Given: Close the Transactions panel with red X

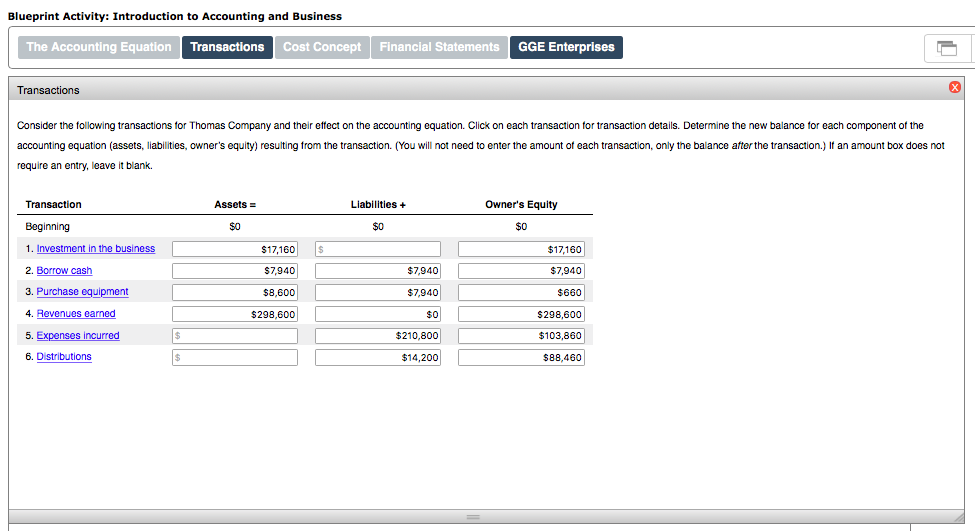Looking at the screenshot, I should pos(954,87).
